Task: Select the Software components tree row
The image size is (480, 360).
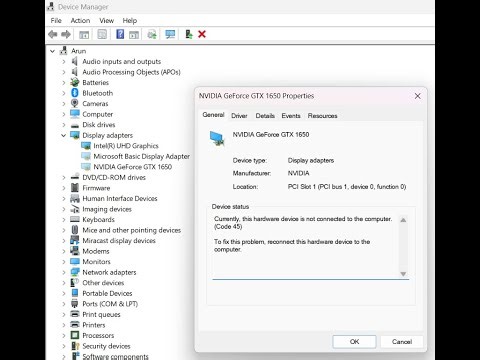Action: [x=115, y=356]
